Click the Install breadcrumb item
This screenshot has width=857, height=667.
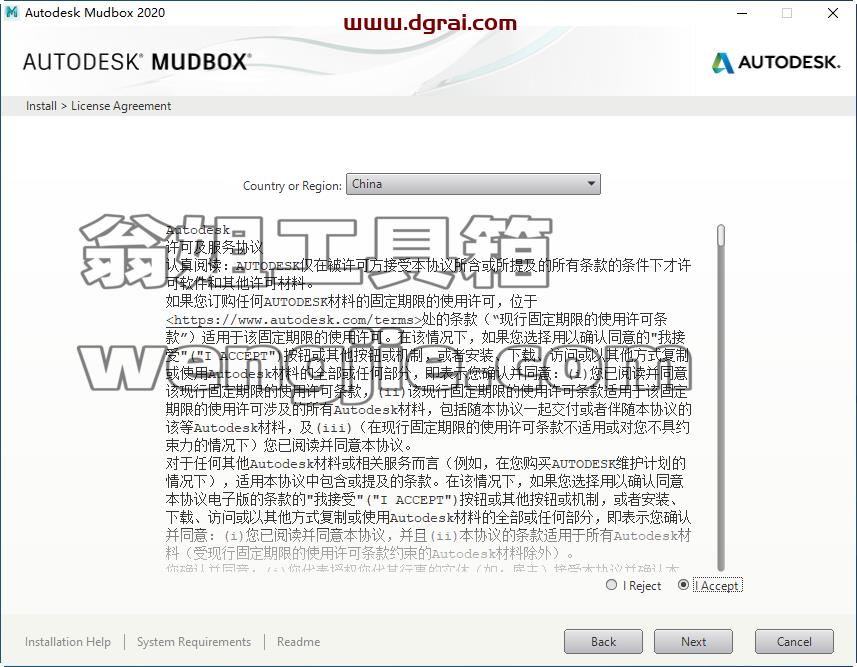tap(41, 106)
